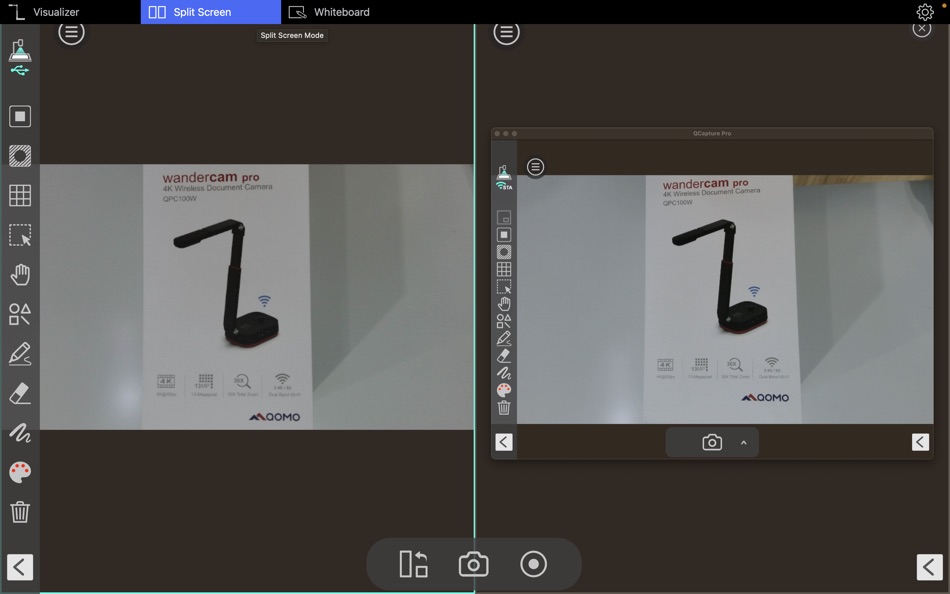
Task: Choose line stroke tool in QCapture Pro window
Action: pyautogui.click(x=503, y=373)
